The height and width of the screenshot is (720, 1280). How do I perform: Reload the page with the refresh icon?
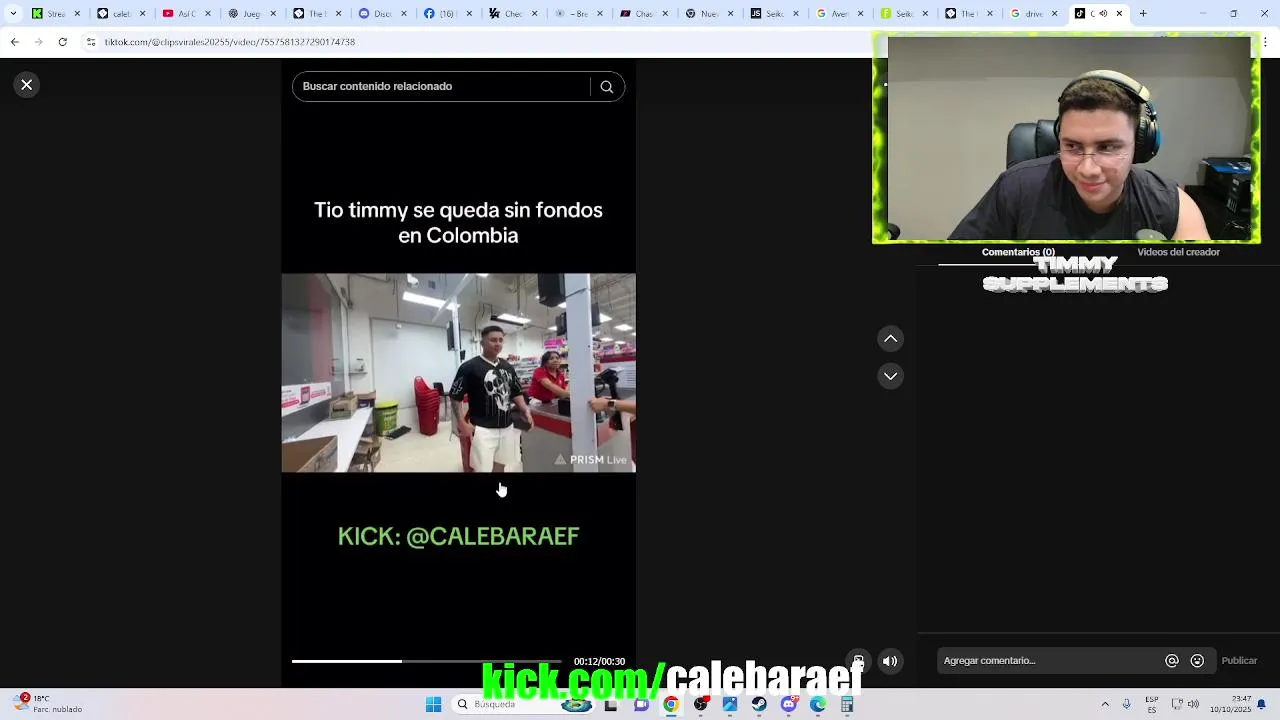62,42
